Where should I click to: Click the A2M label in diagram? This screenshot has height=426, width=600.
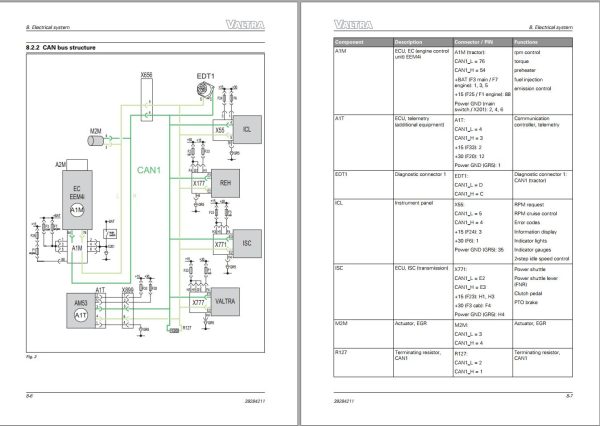(60, 165)
